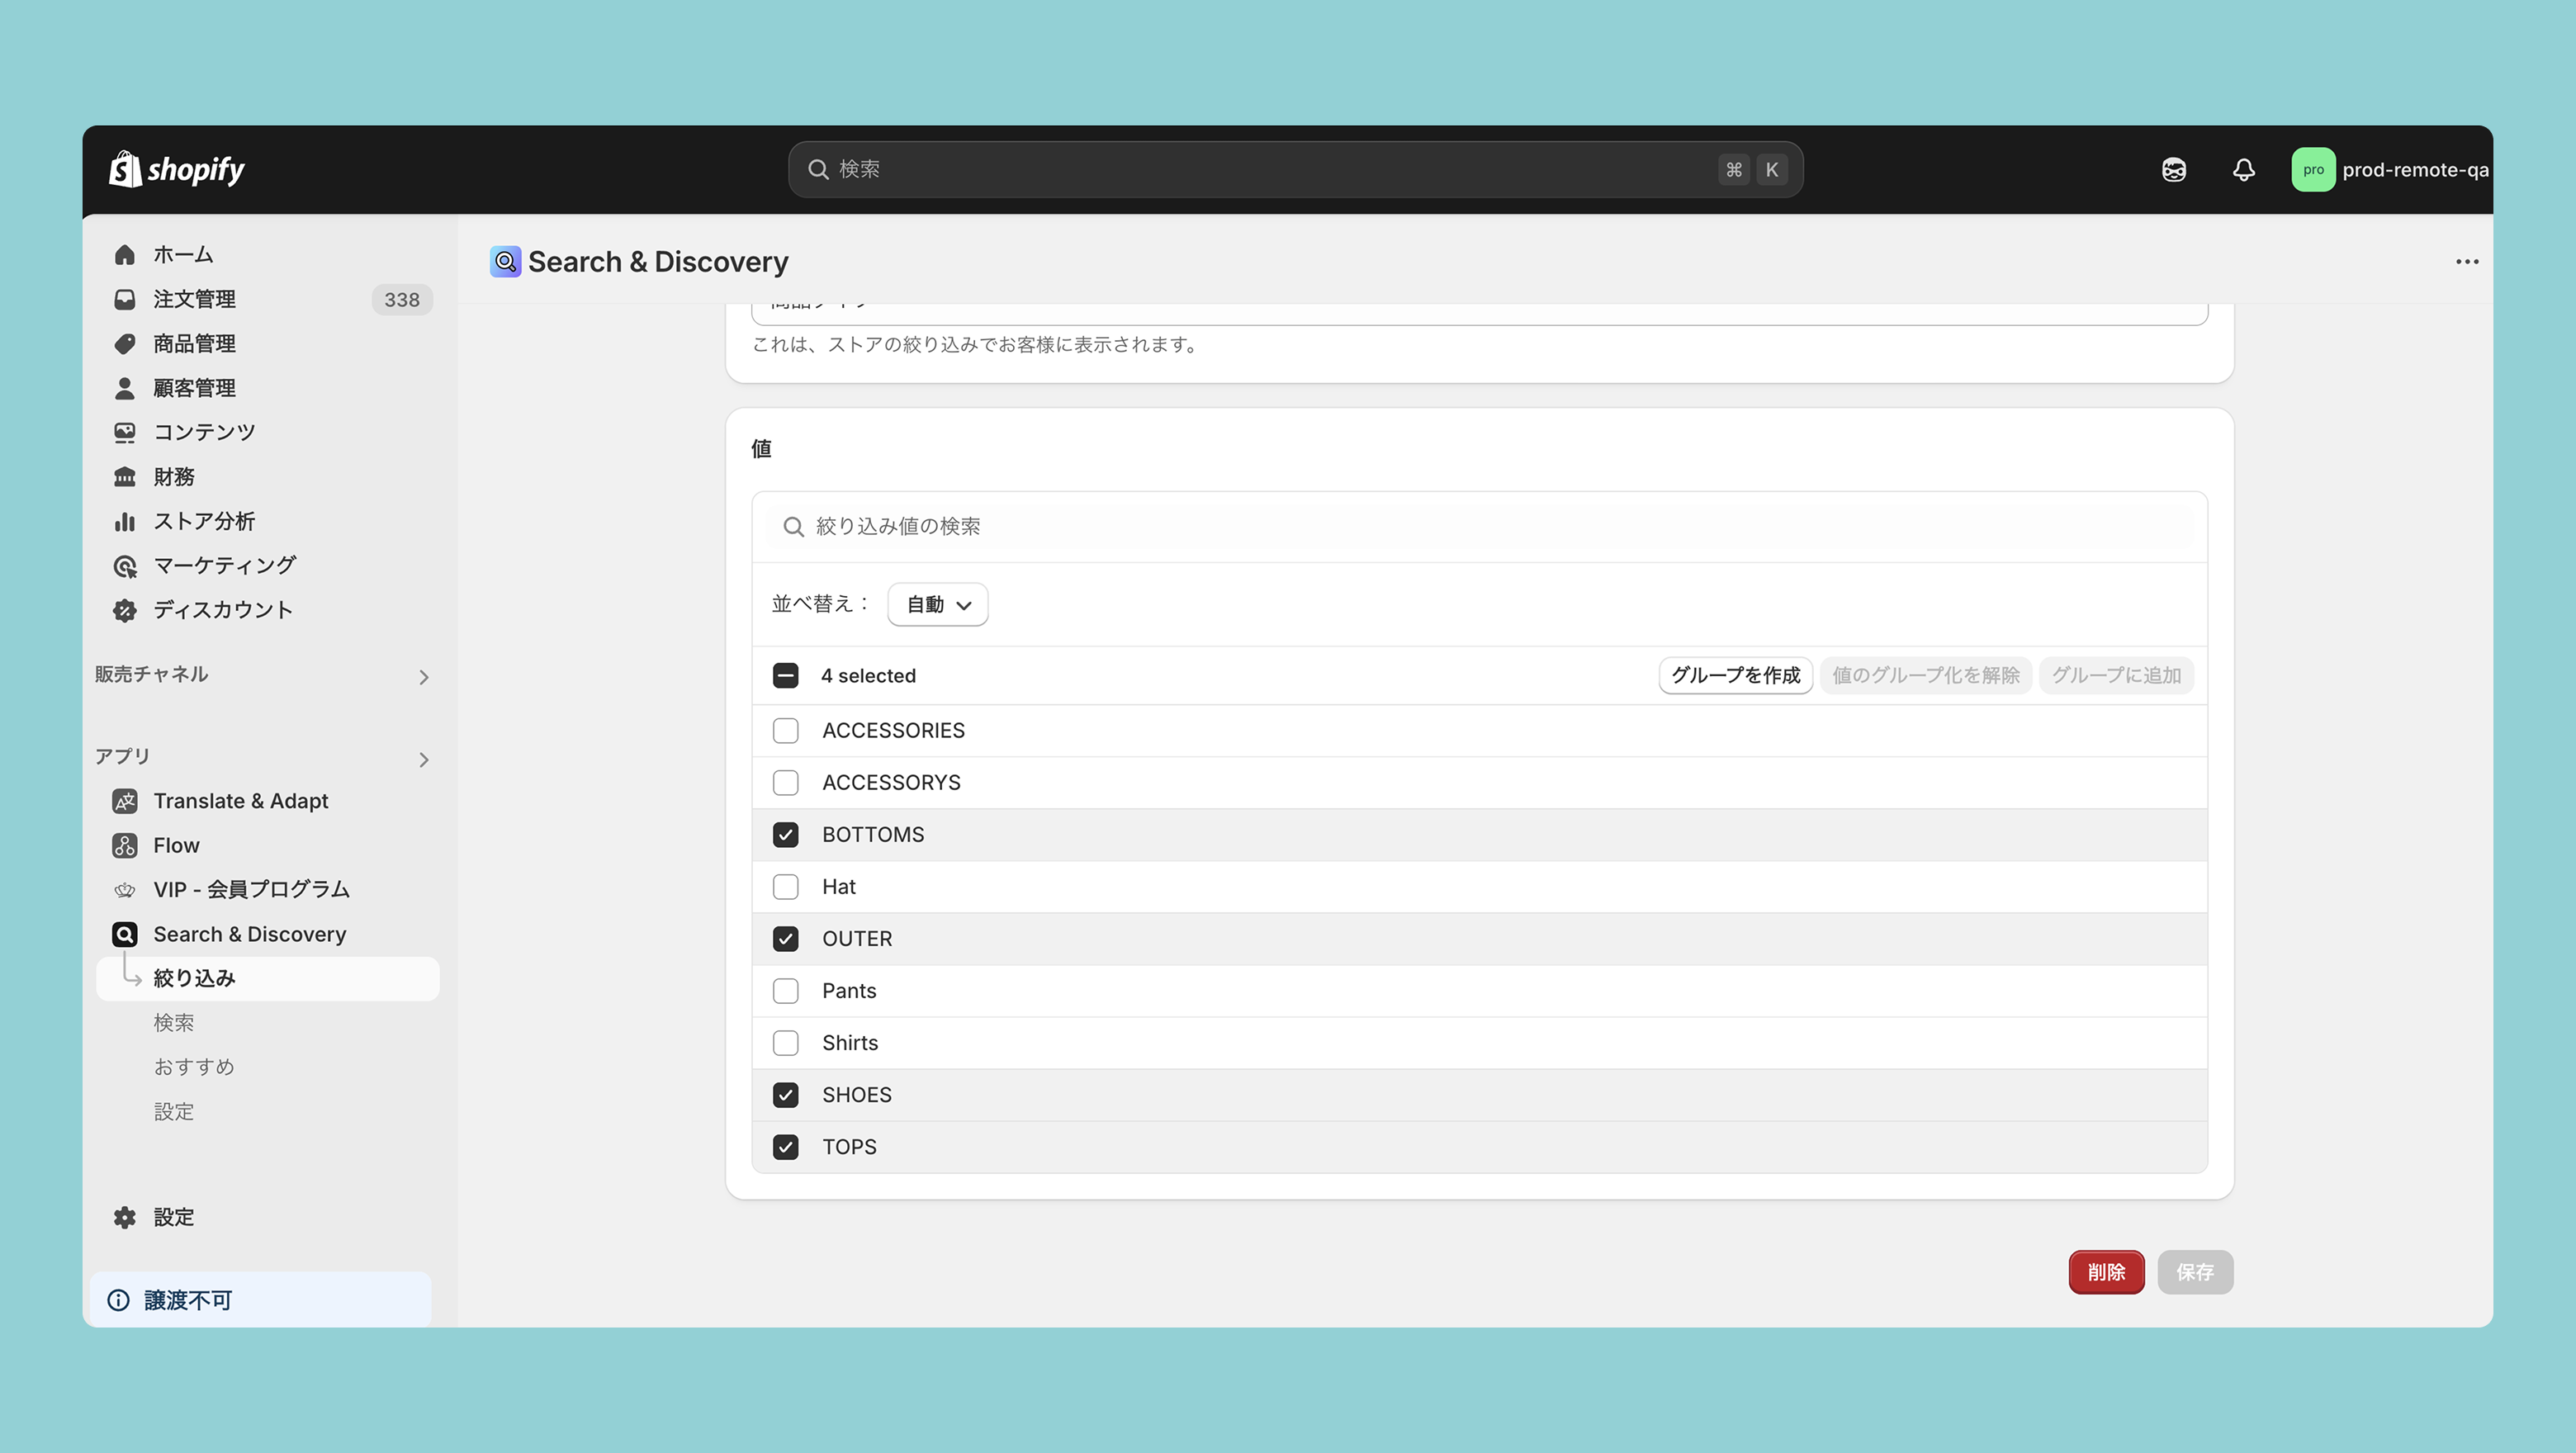
Task: Focus the 絞り込み値の検索 field
Action: point(1480,527)
